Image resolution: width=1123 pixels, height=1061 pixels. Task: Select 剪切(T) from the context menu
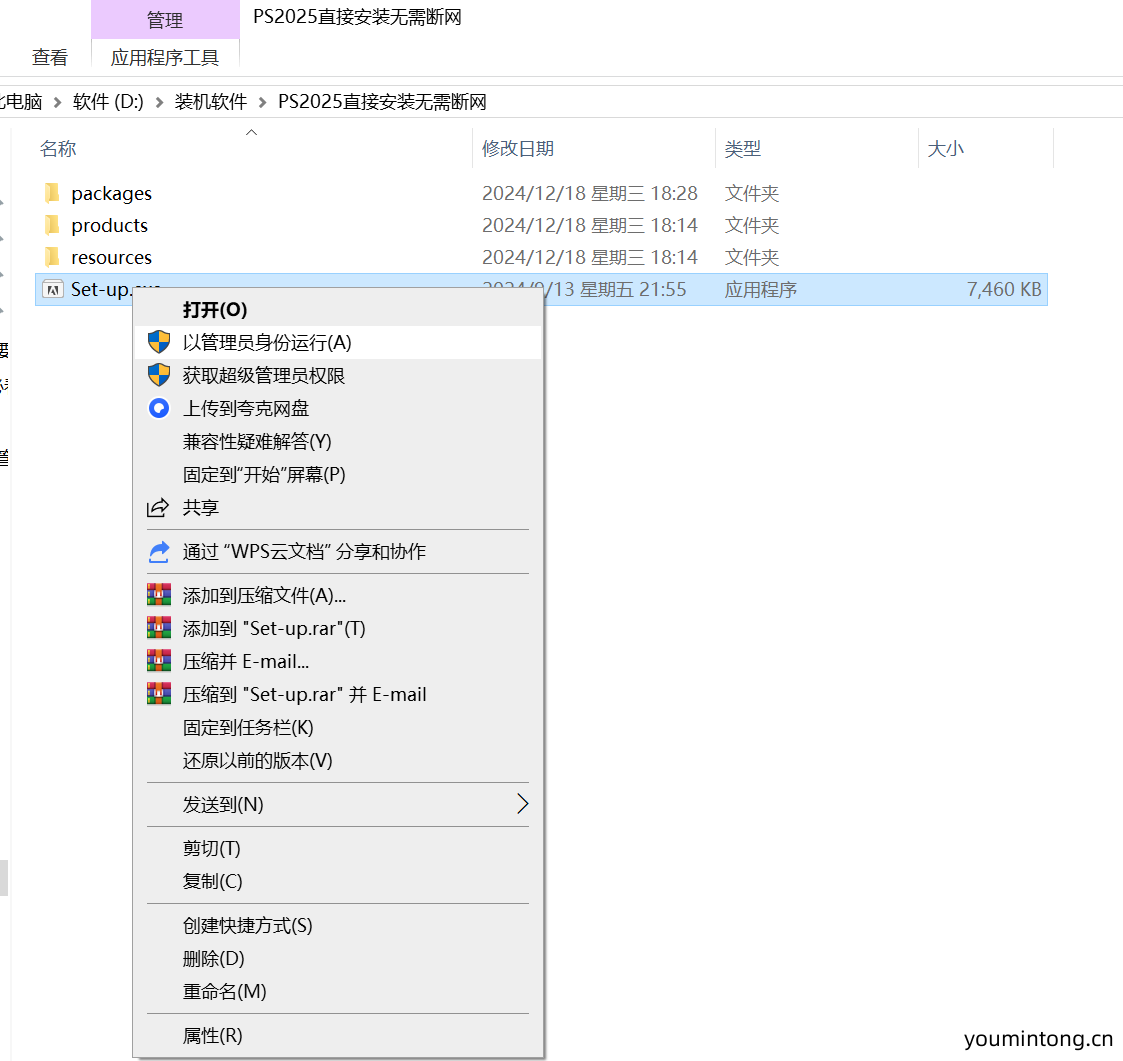pyautogui.click(x=337, y=848)
